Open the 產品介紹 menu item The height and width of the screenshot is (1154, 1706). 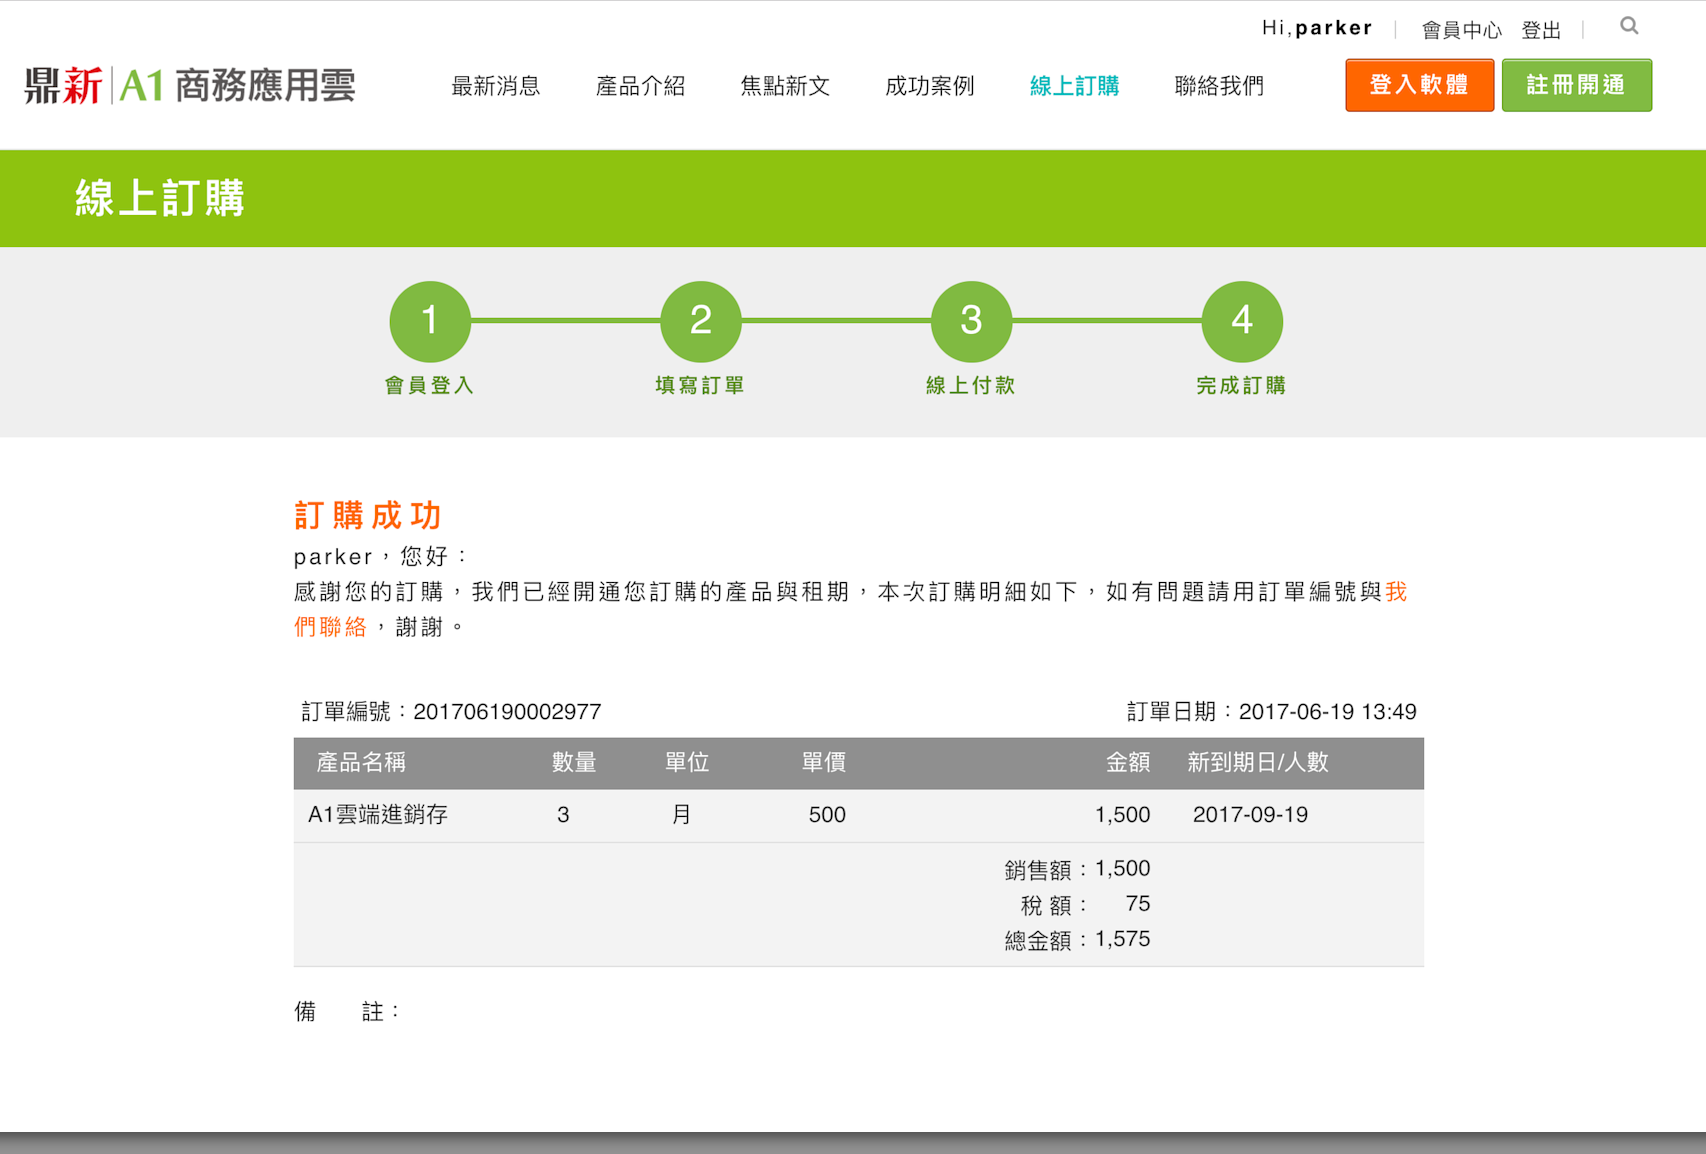pos(640,86)
